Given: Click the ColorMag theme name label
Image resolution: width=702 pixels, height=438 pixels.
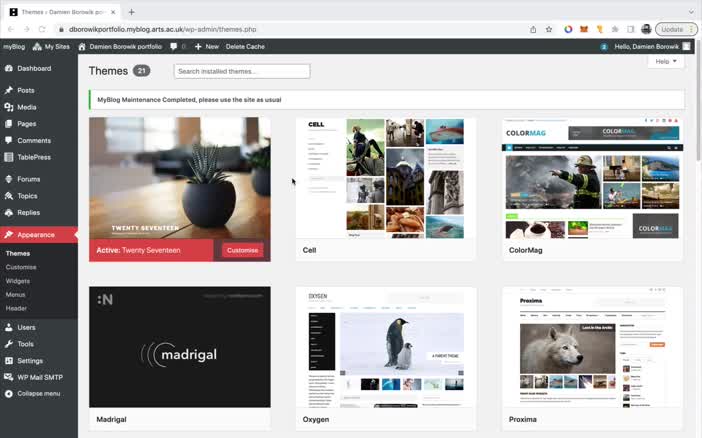Looking at the screenshot, I should click(x=526, y=250).
